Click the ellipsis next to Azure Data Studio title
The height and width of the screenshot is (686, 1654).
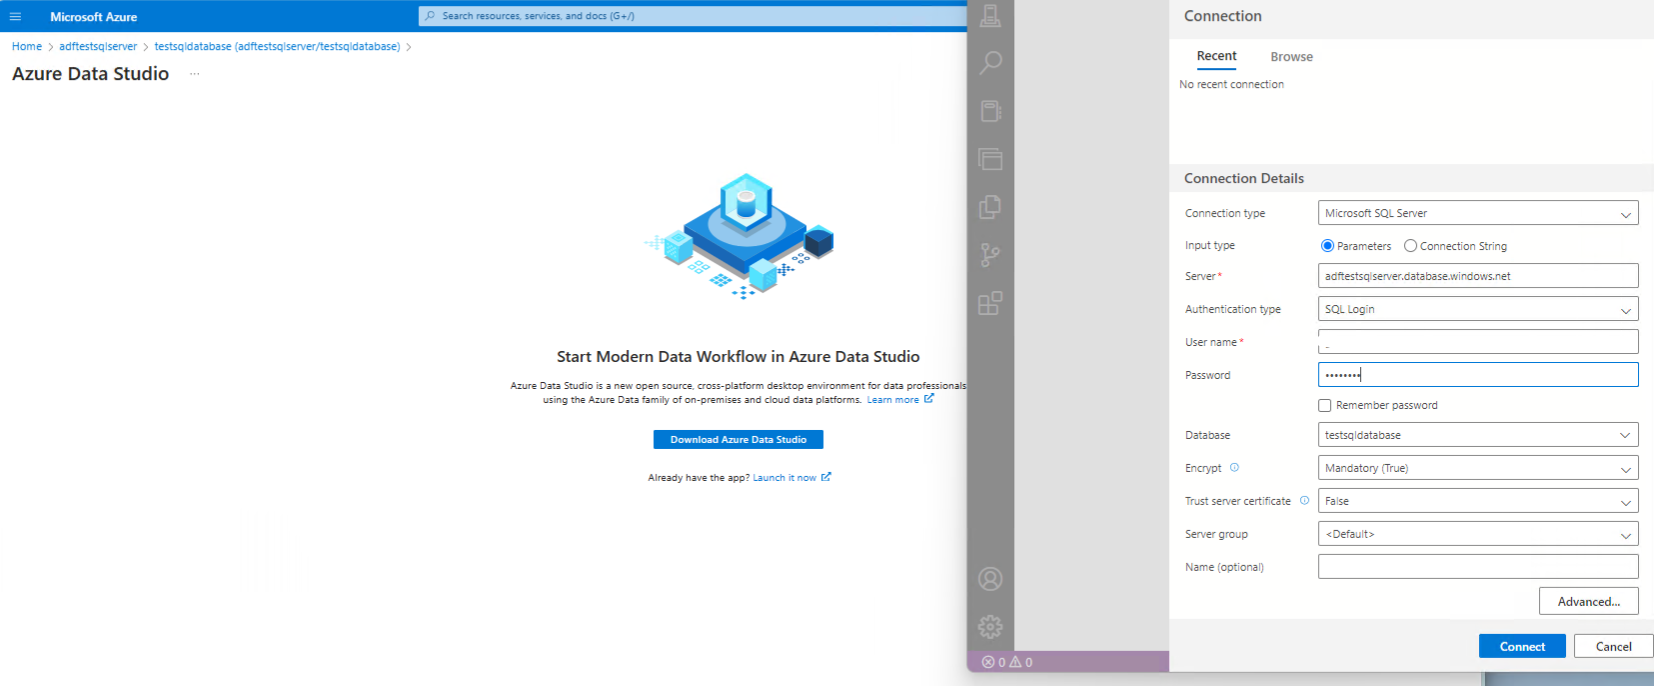(x=194, y=74)
